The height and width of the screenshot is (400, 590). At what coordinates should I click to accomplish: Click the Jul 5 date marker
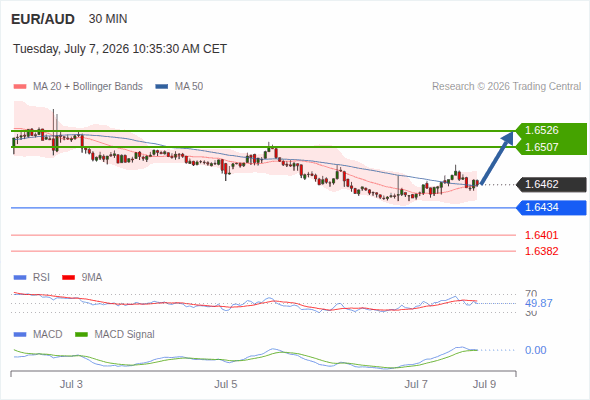click(226, 384)
